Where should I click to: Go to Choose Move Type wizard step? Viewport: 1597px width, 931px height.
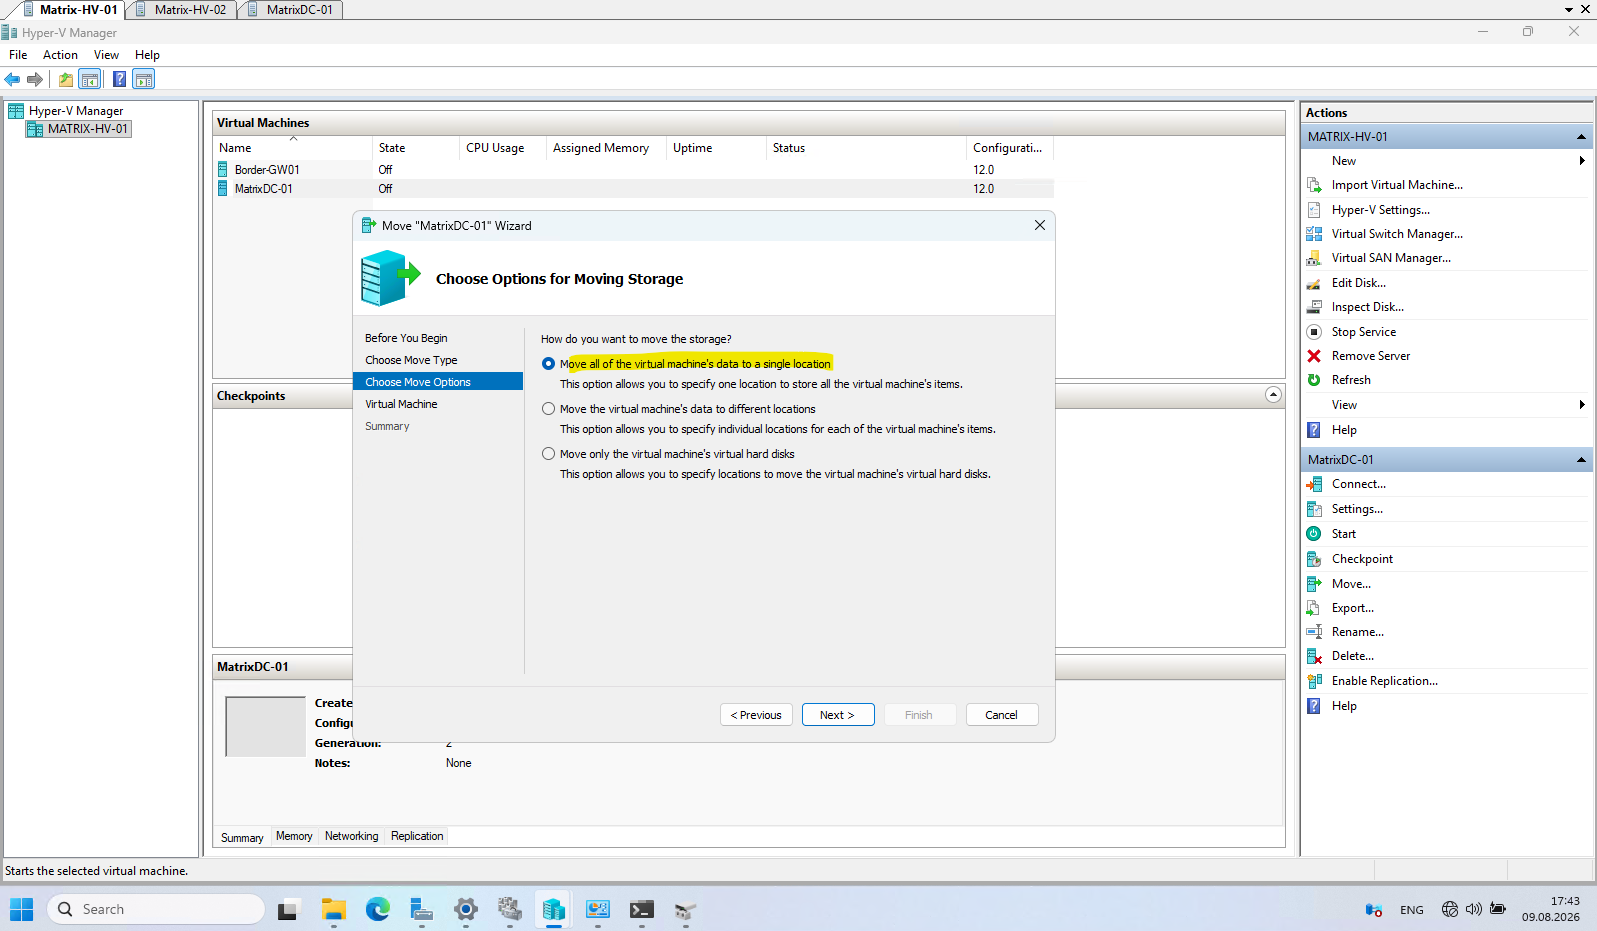pyautogui.click(x=411, y=360)
